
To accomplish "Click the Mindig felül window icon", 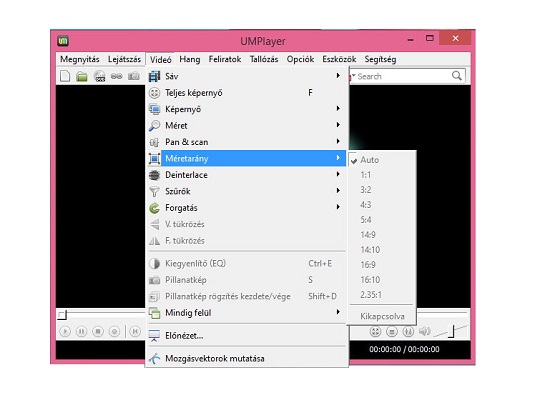I will tap(154, 313).
